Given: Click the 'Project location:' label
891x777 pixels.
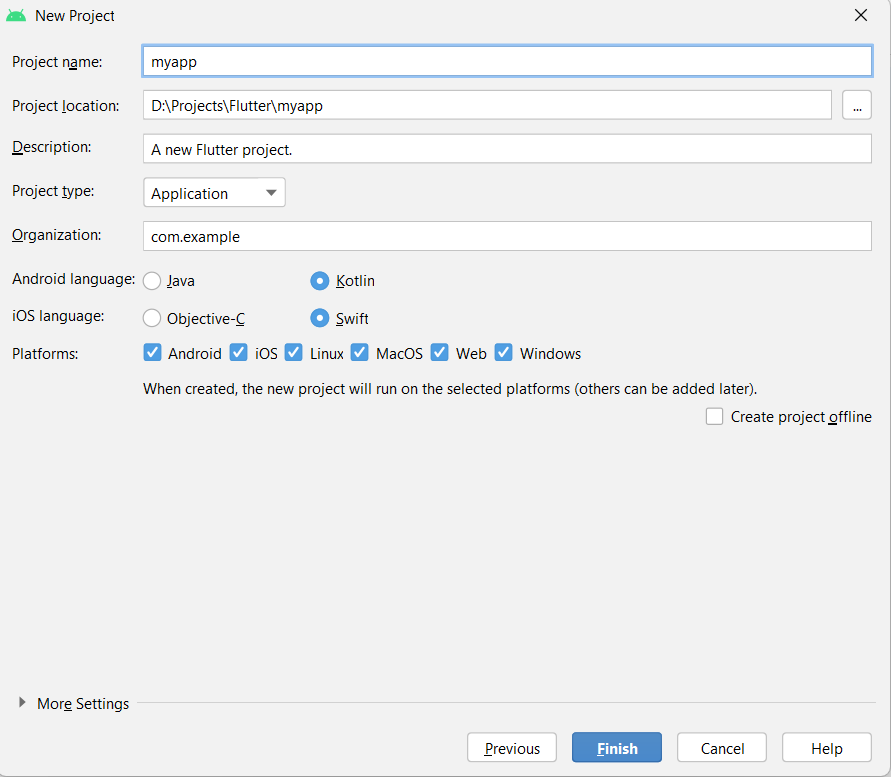Looking at the screenshot, I should [66, 106].
